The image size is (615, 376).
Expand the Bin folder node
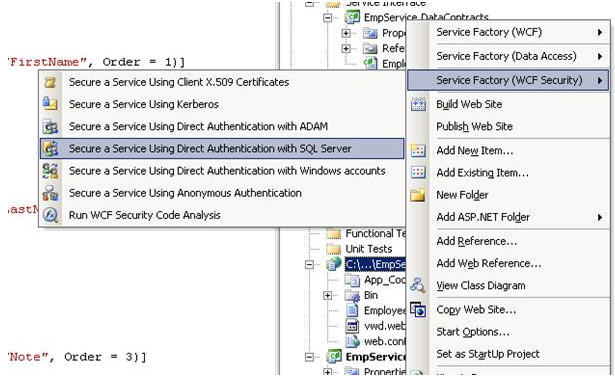coord(327,295)
